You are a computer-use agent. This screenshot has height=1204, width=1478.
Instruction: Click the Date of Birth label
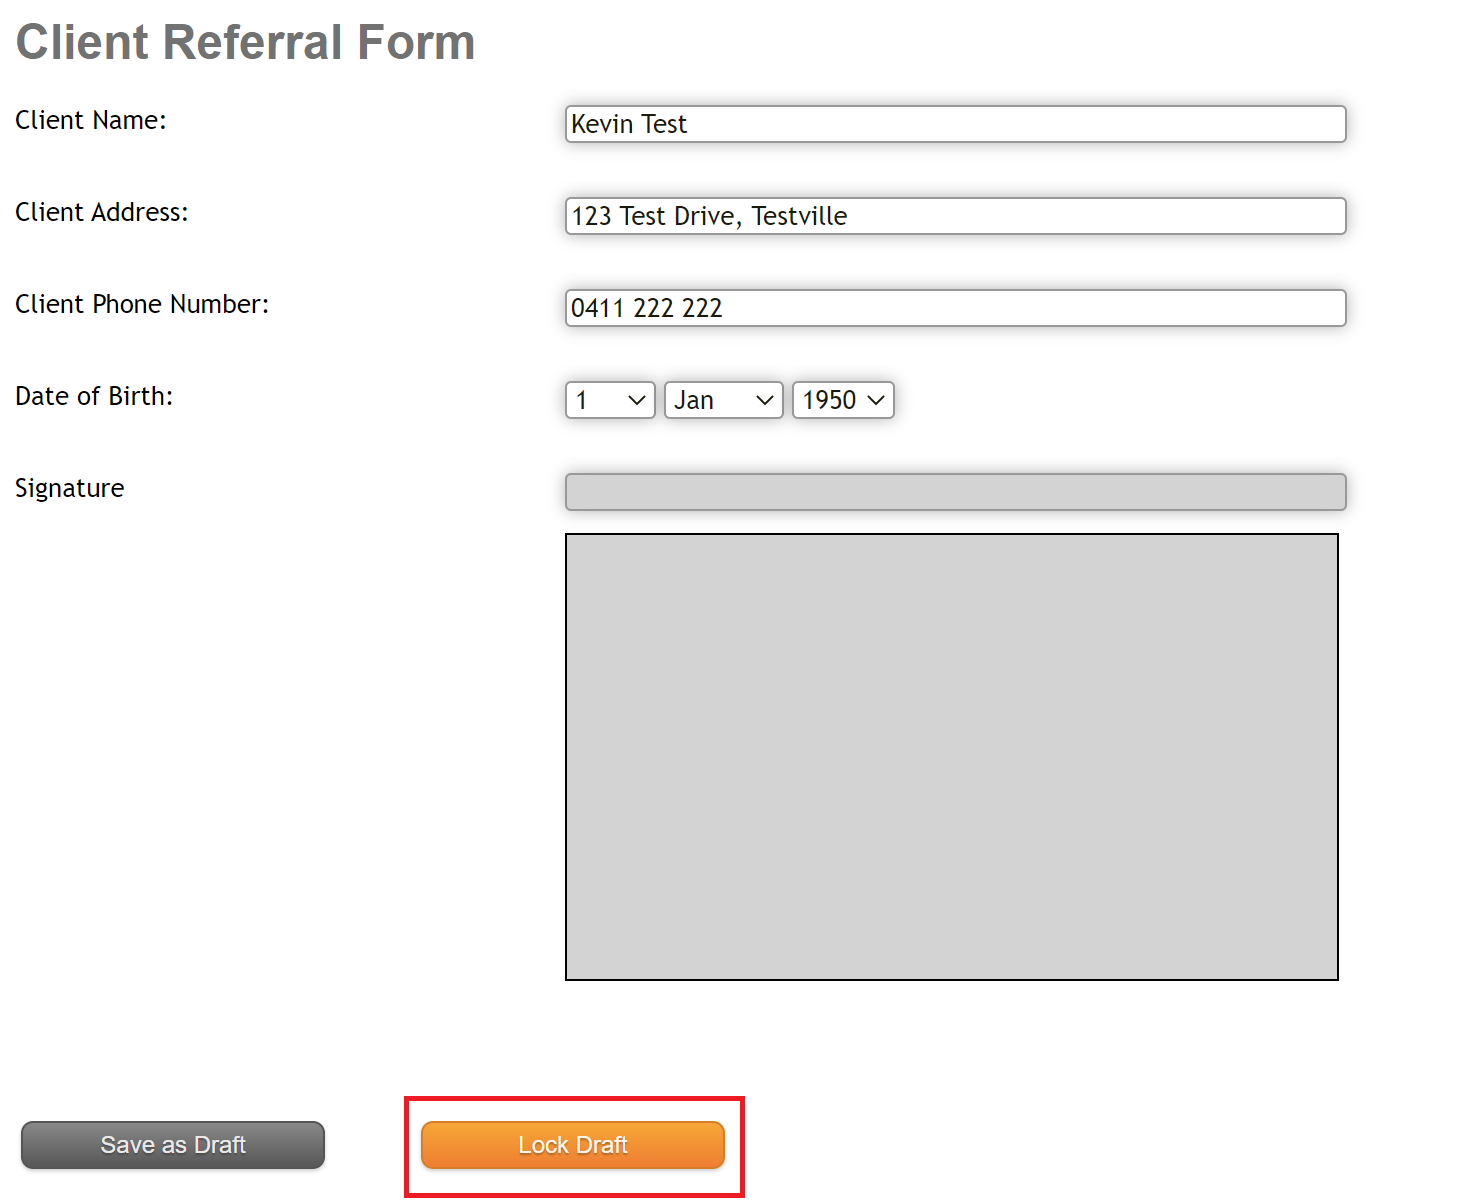pos(93,396)
